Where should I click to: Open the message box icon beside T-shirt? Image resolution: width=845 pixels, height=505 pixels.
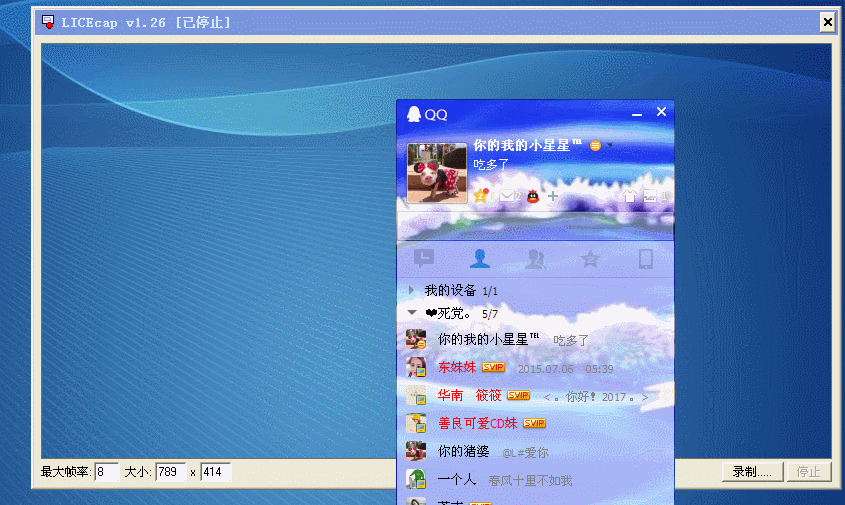tap(649, 196)
